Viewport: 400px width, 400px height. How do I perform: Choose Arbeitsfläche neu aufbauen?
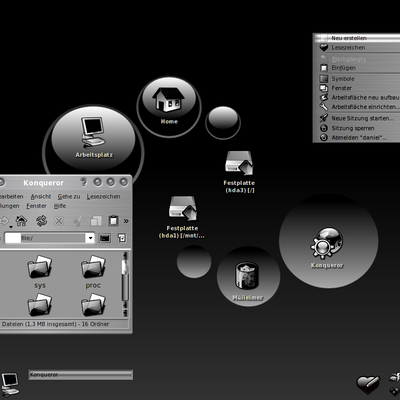357,98
